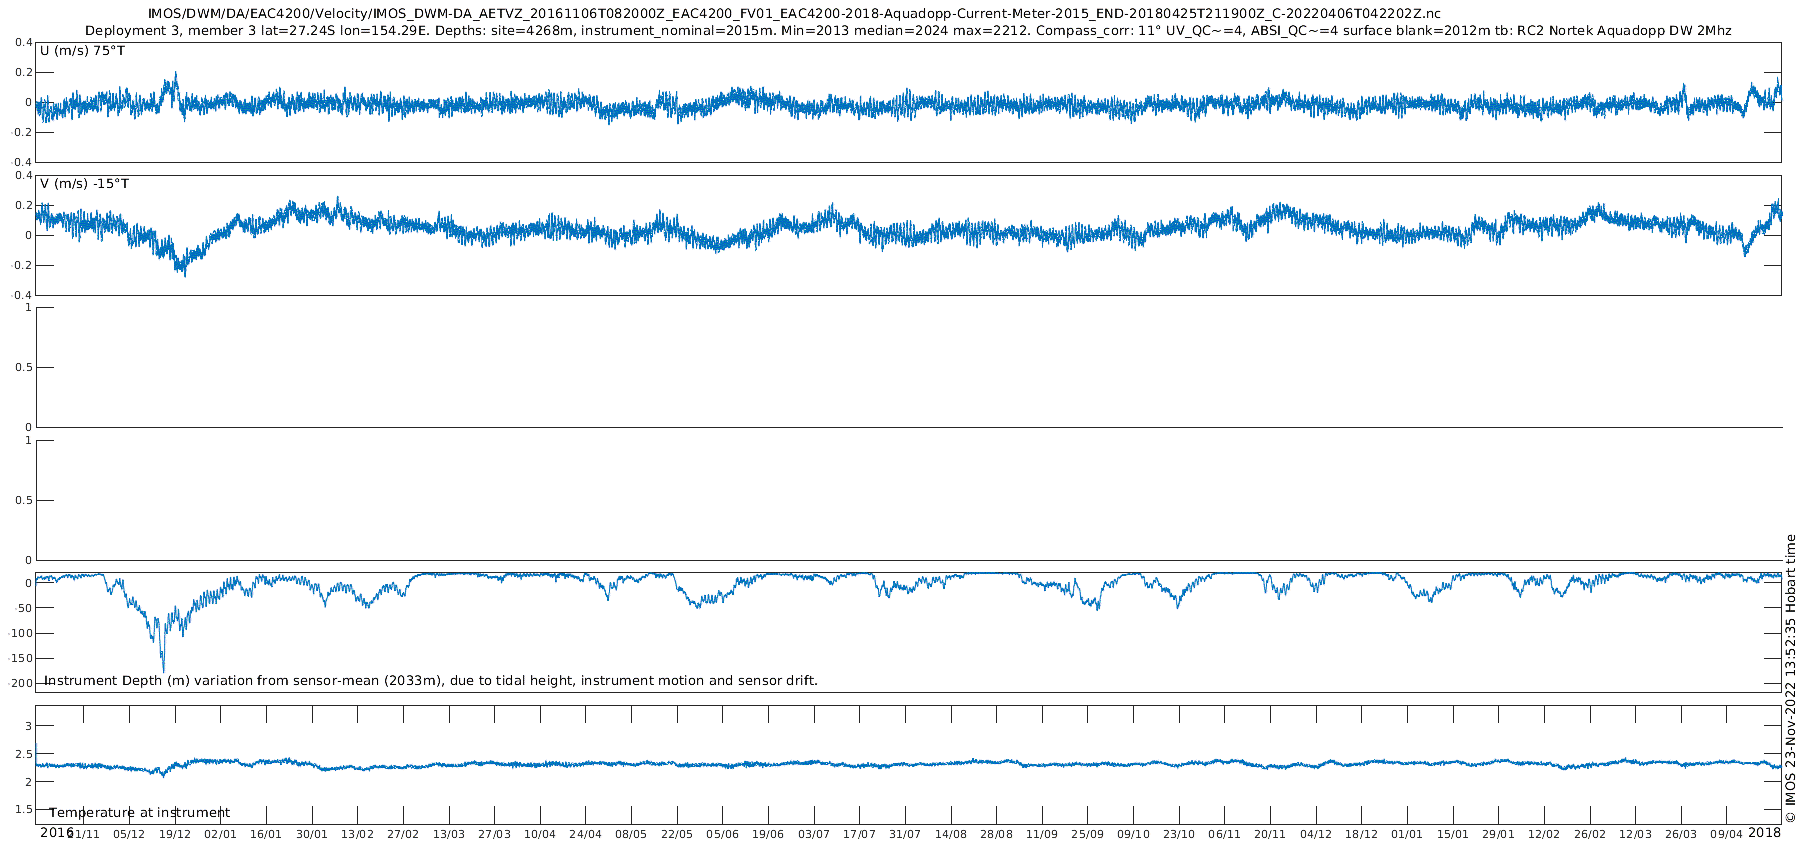
Task: Click the 28/08 date tick label
Action: [997, 834]
